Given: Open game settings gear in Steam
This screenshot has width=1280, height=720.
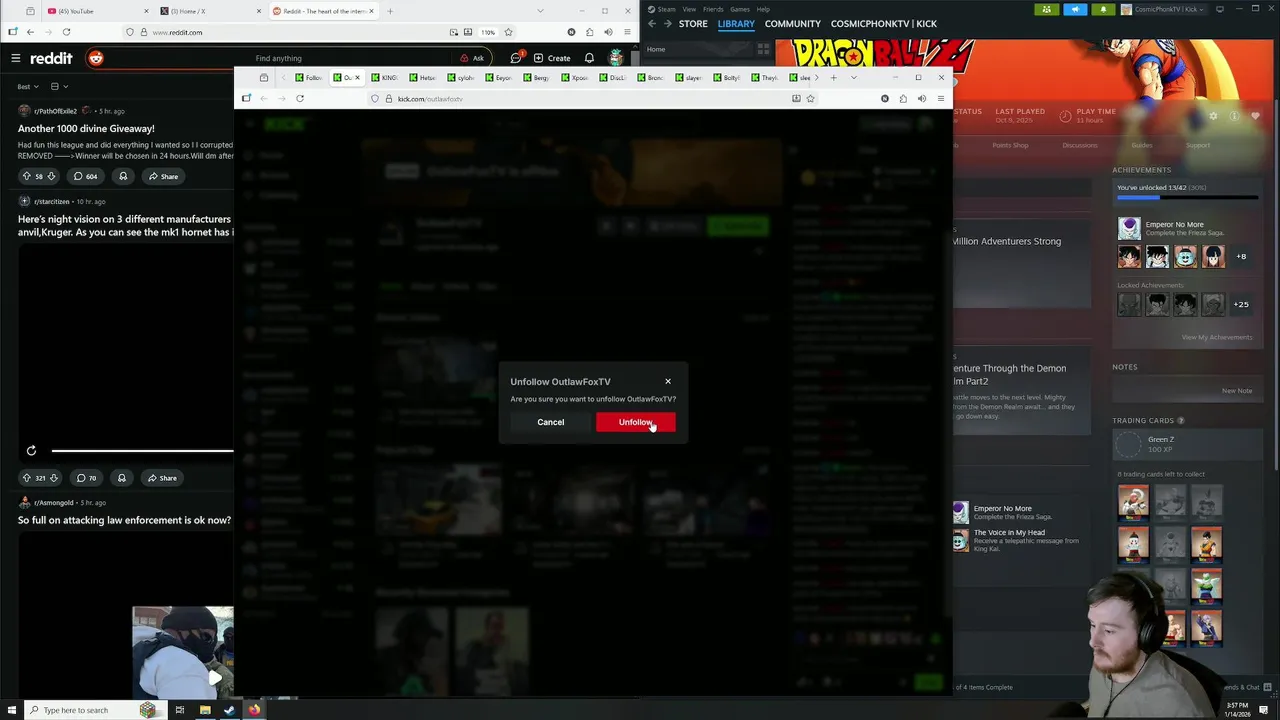Looking at the screenshot, I should pyautogui.click(x=1213, y=116).
